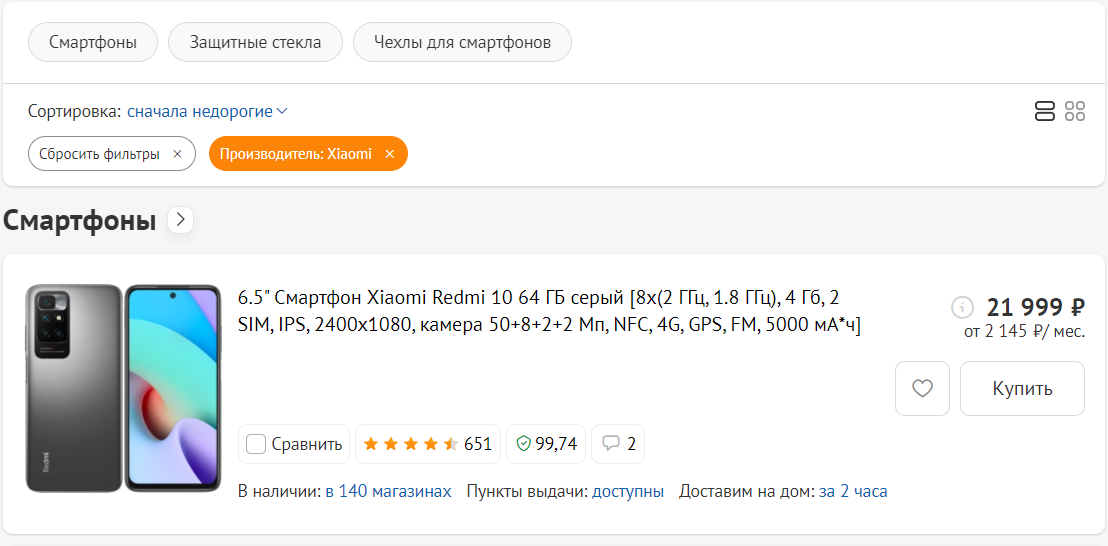
Task: Click the 99,74 reliability shield badge
Action: [546, 443]
